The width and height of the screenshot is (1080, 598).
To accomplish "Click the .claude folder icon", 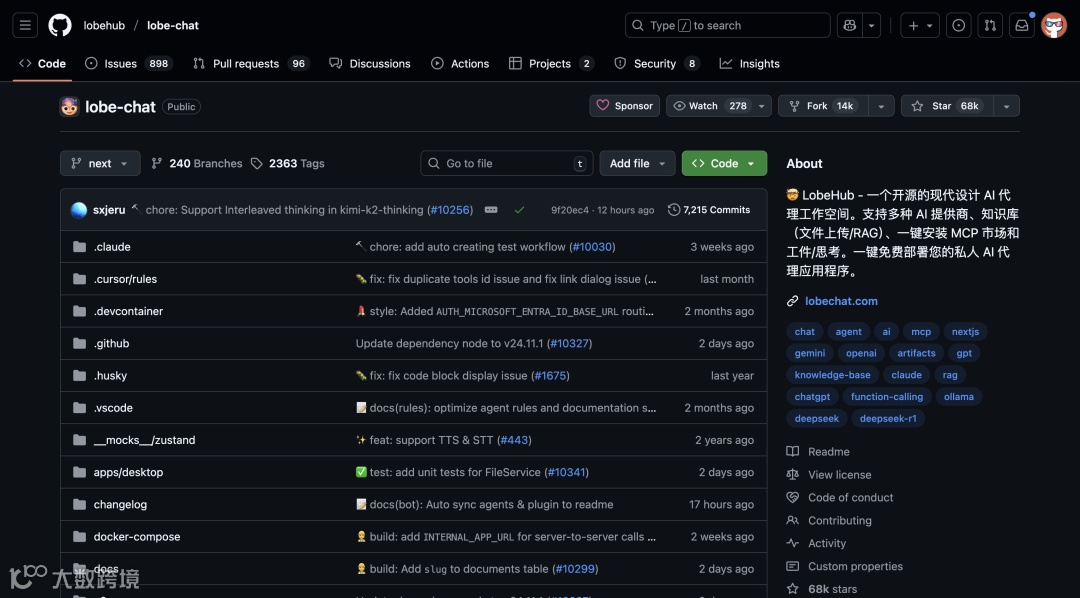I will [80, 247].
